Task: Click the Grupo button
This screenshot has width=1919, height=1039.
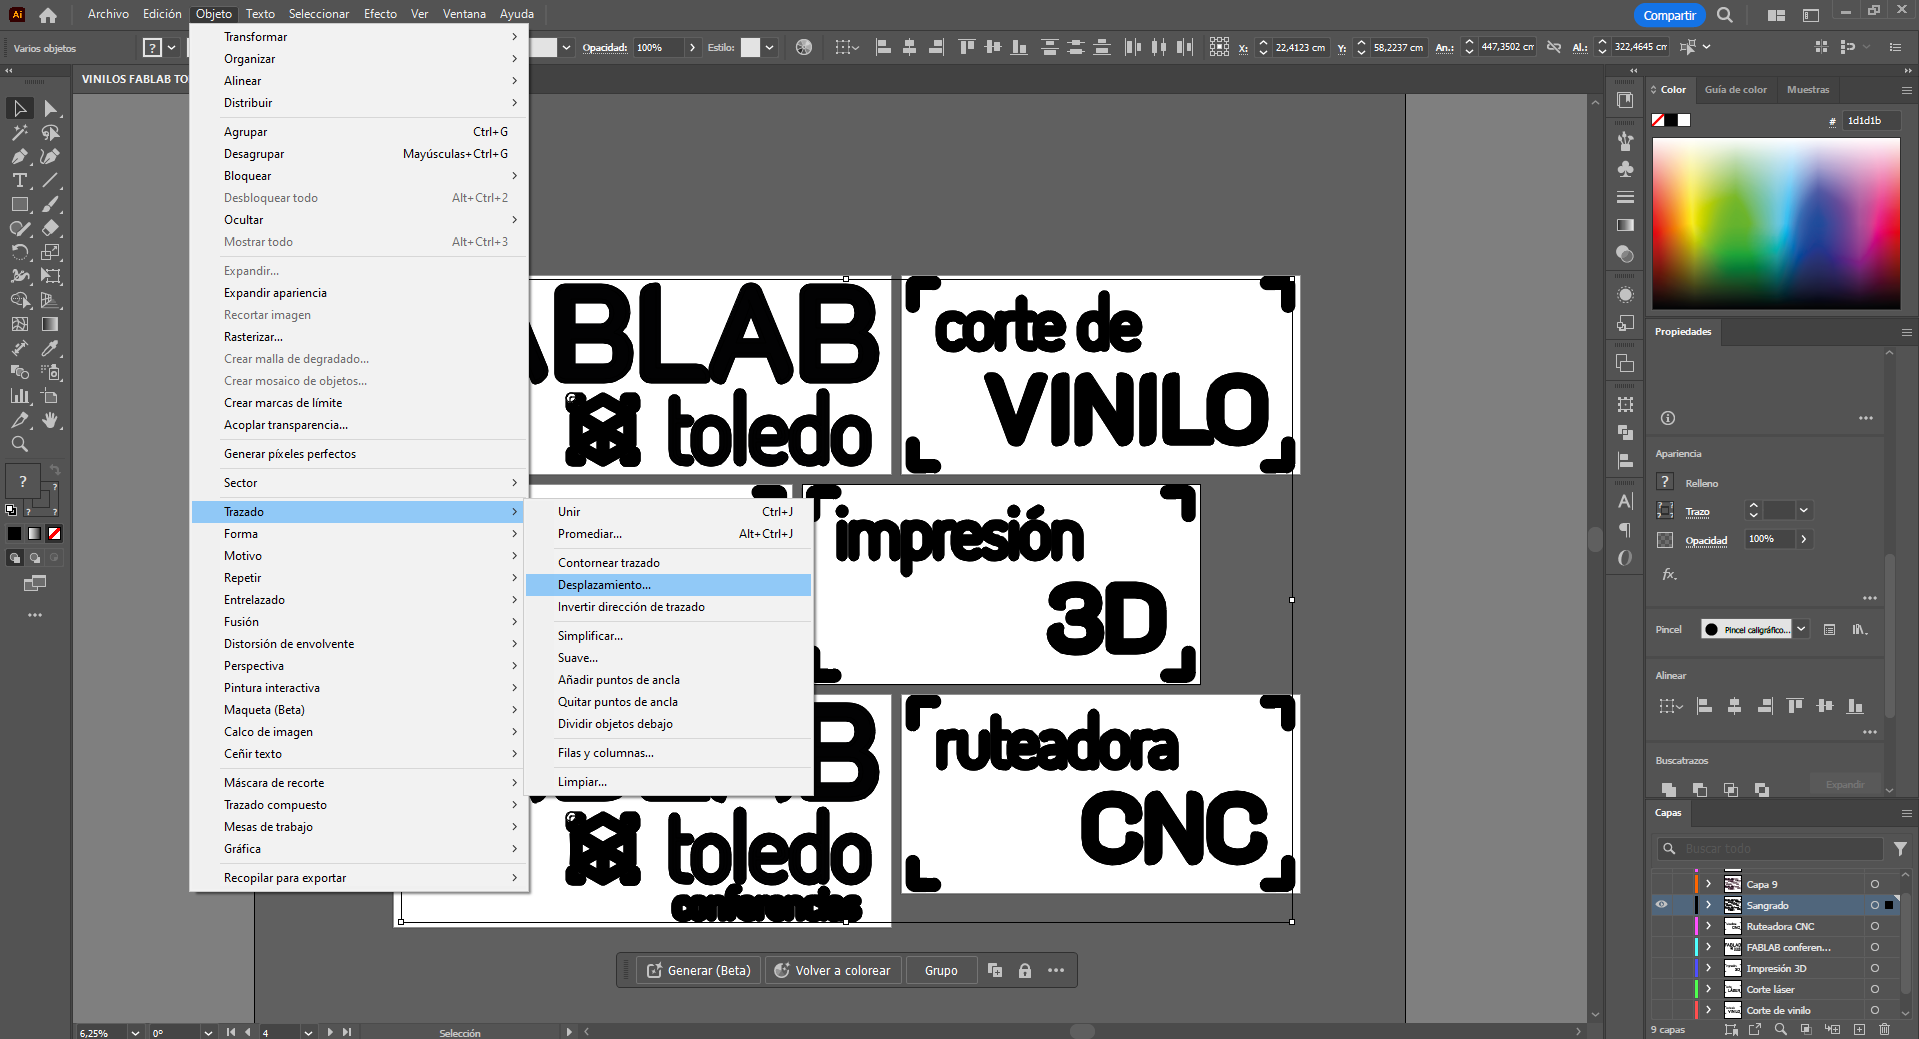Action: pos(941,971)
